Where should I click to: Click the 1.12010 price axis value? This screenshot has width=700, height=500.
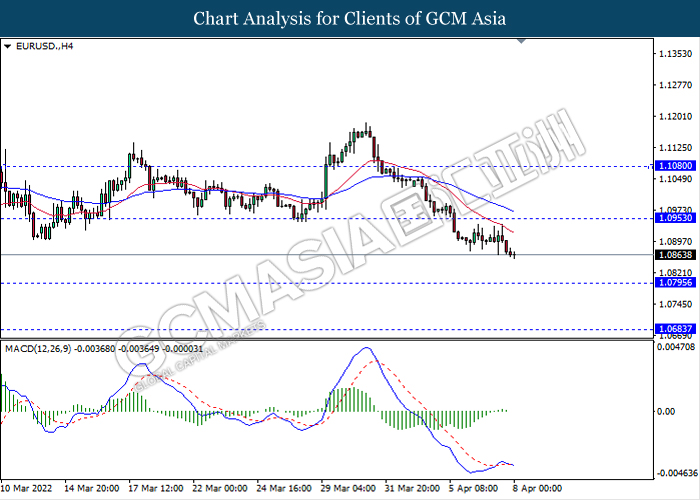coord(675,116)
